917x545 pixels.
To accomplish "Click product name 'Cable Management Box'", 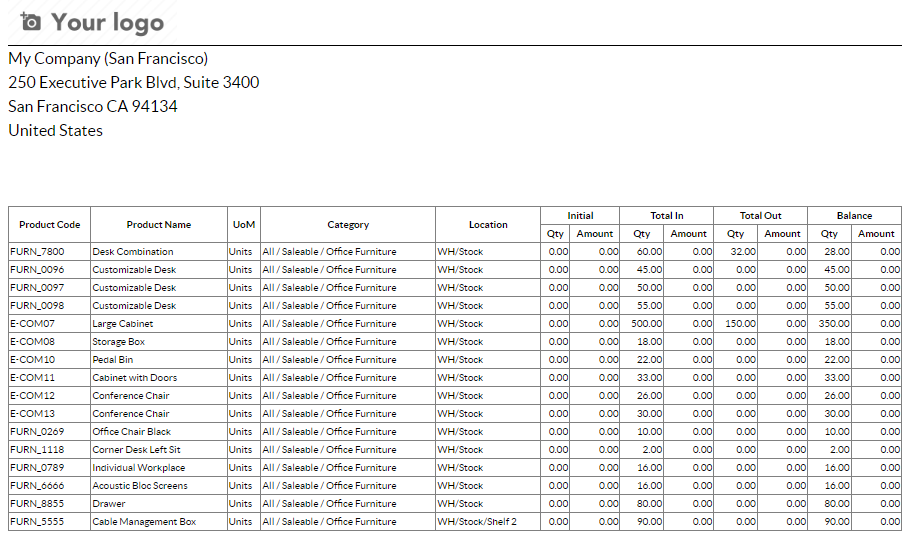I will click(144, 522).
